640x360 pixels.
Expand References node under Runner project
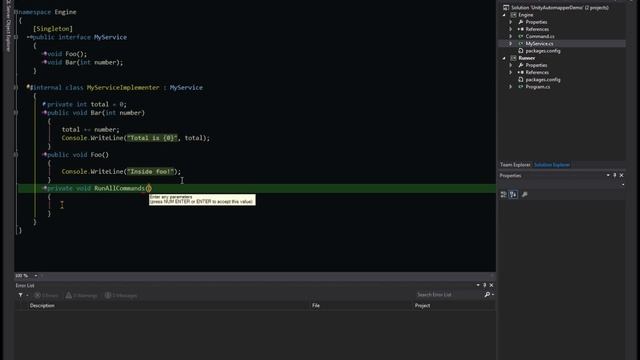click(511, 72)
